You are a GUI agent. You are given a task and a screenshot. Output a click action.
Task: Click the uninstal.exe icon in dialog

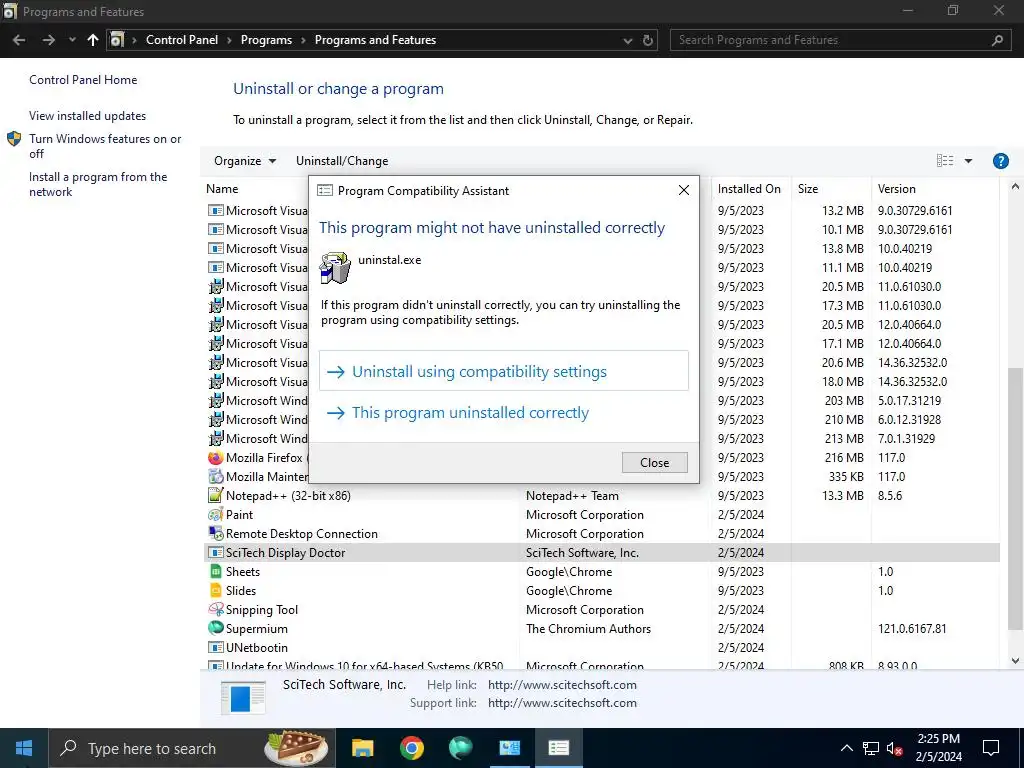coord(335,267)
